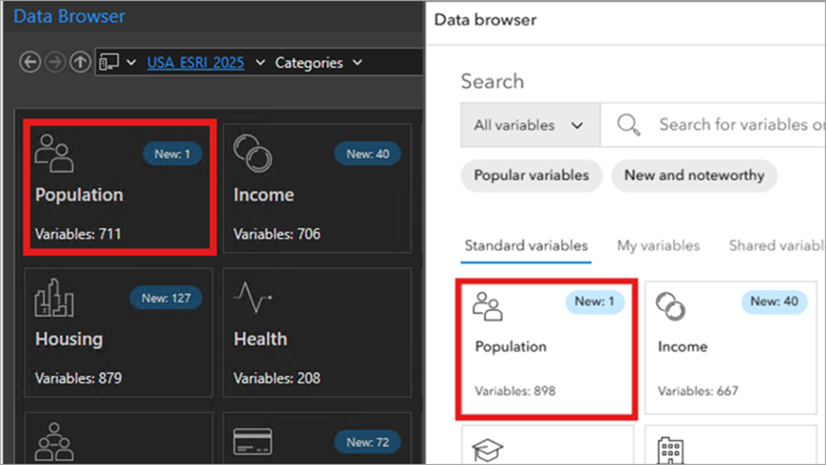Click the magnifying glass search icon
The height and width of the screenshot is (465, 826).
point(629,125)
